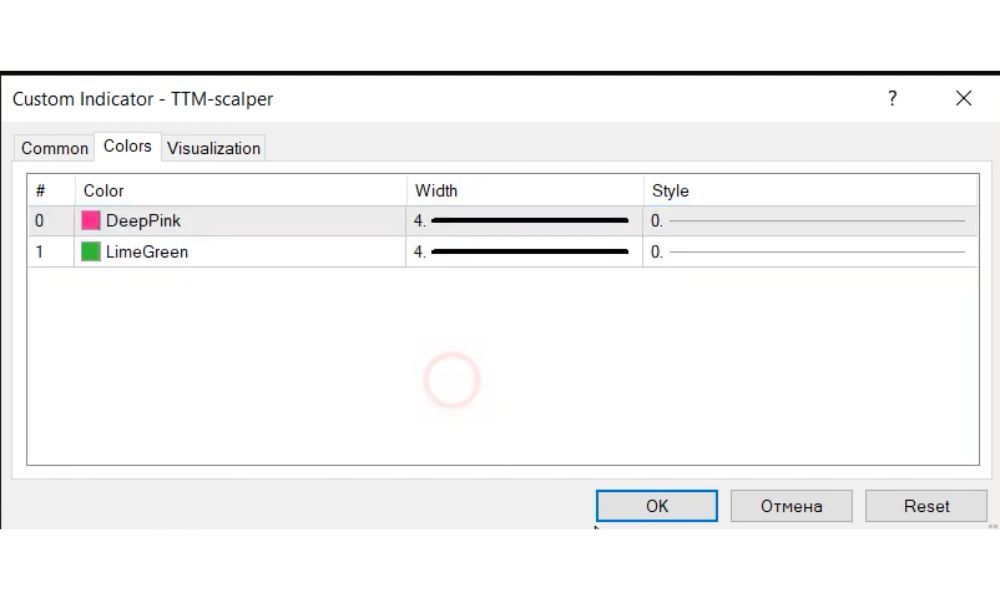Click the Color column header
Viewport: 1000px width, 600px height.
pos(104,191)
